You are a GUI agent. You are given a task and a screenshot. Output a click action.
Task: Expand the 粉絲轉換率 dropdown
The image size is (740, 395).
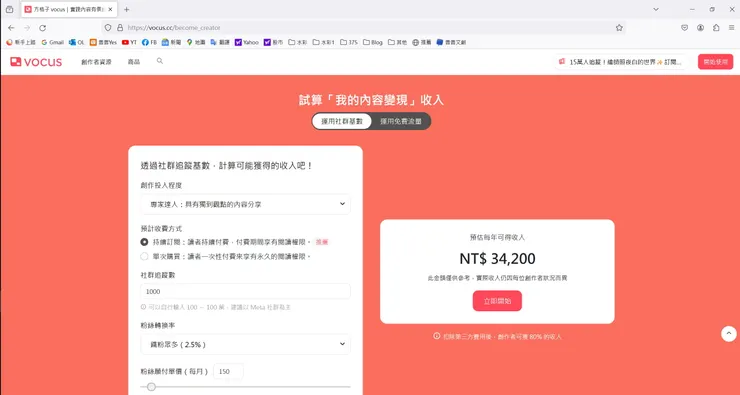pos(245,345)
